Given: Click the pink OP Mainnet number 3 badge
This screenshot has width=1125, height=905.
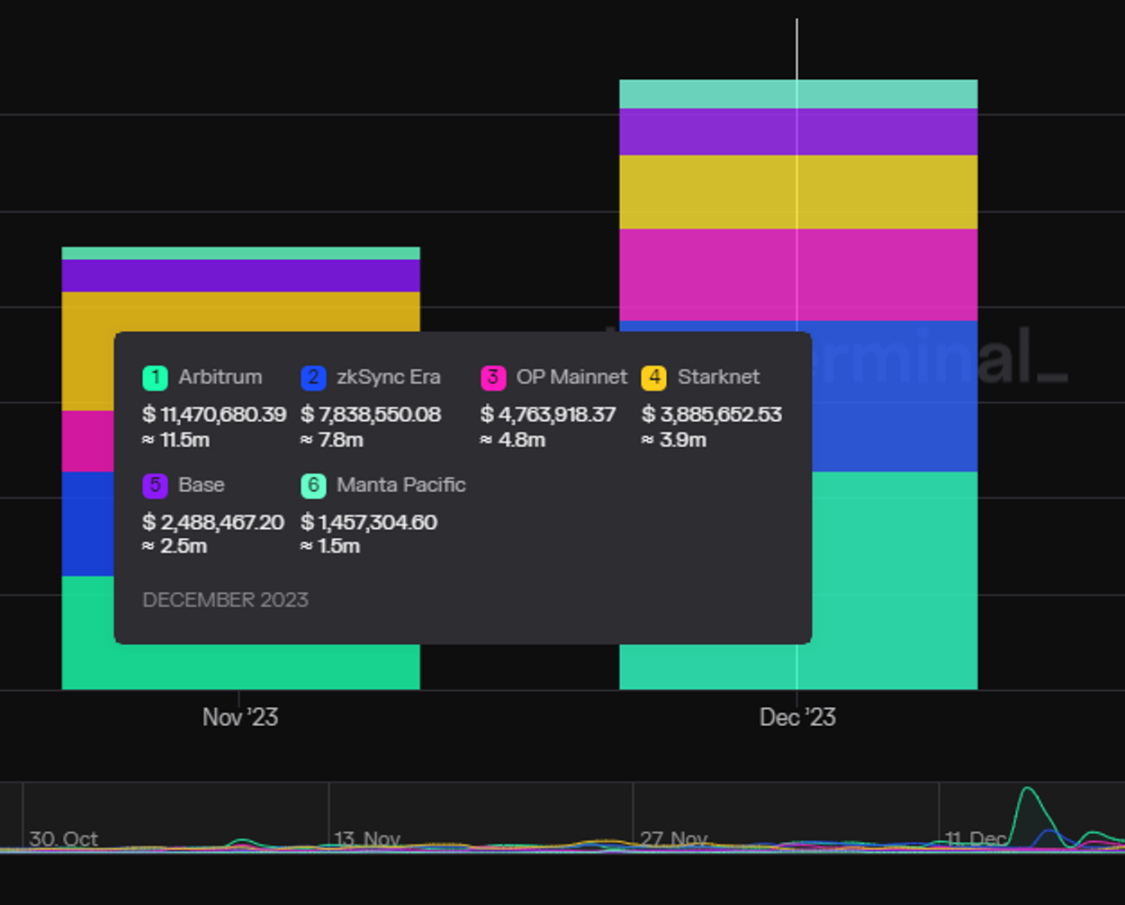Looking at the screenshot, I should 493,378.
